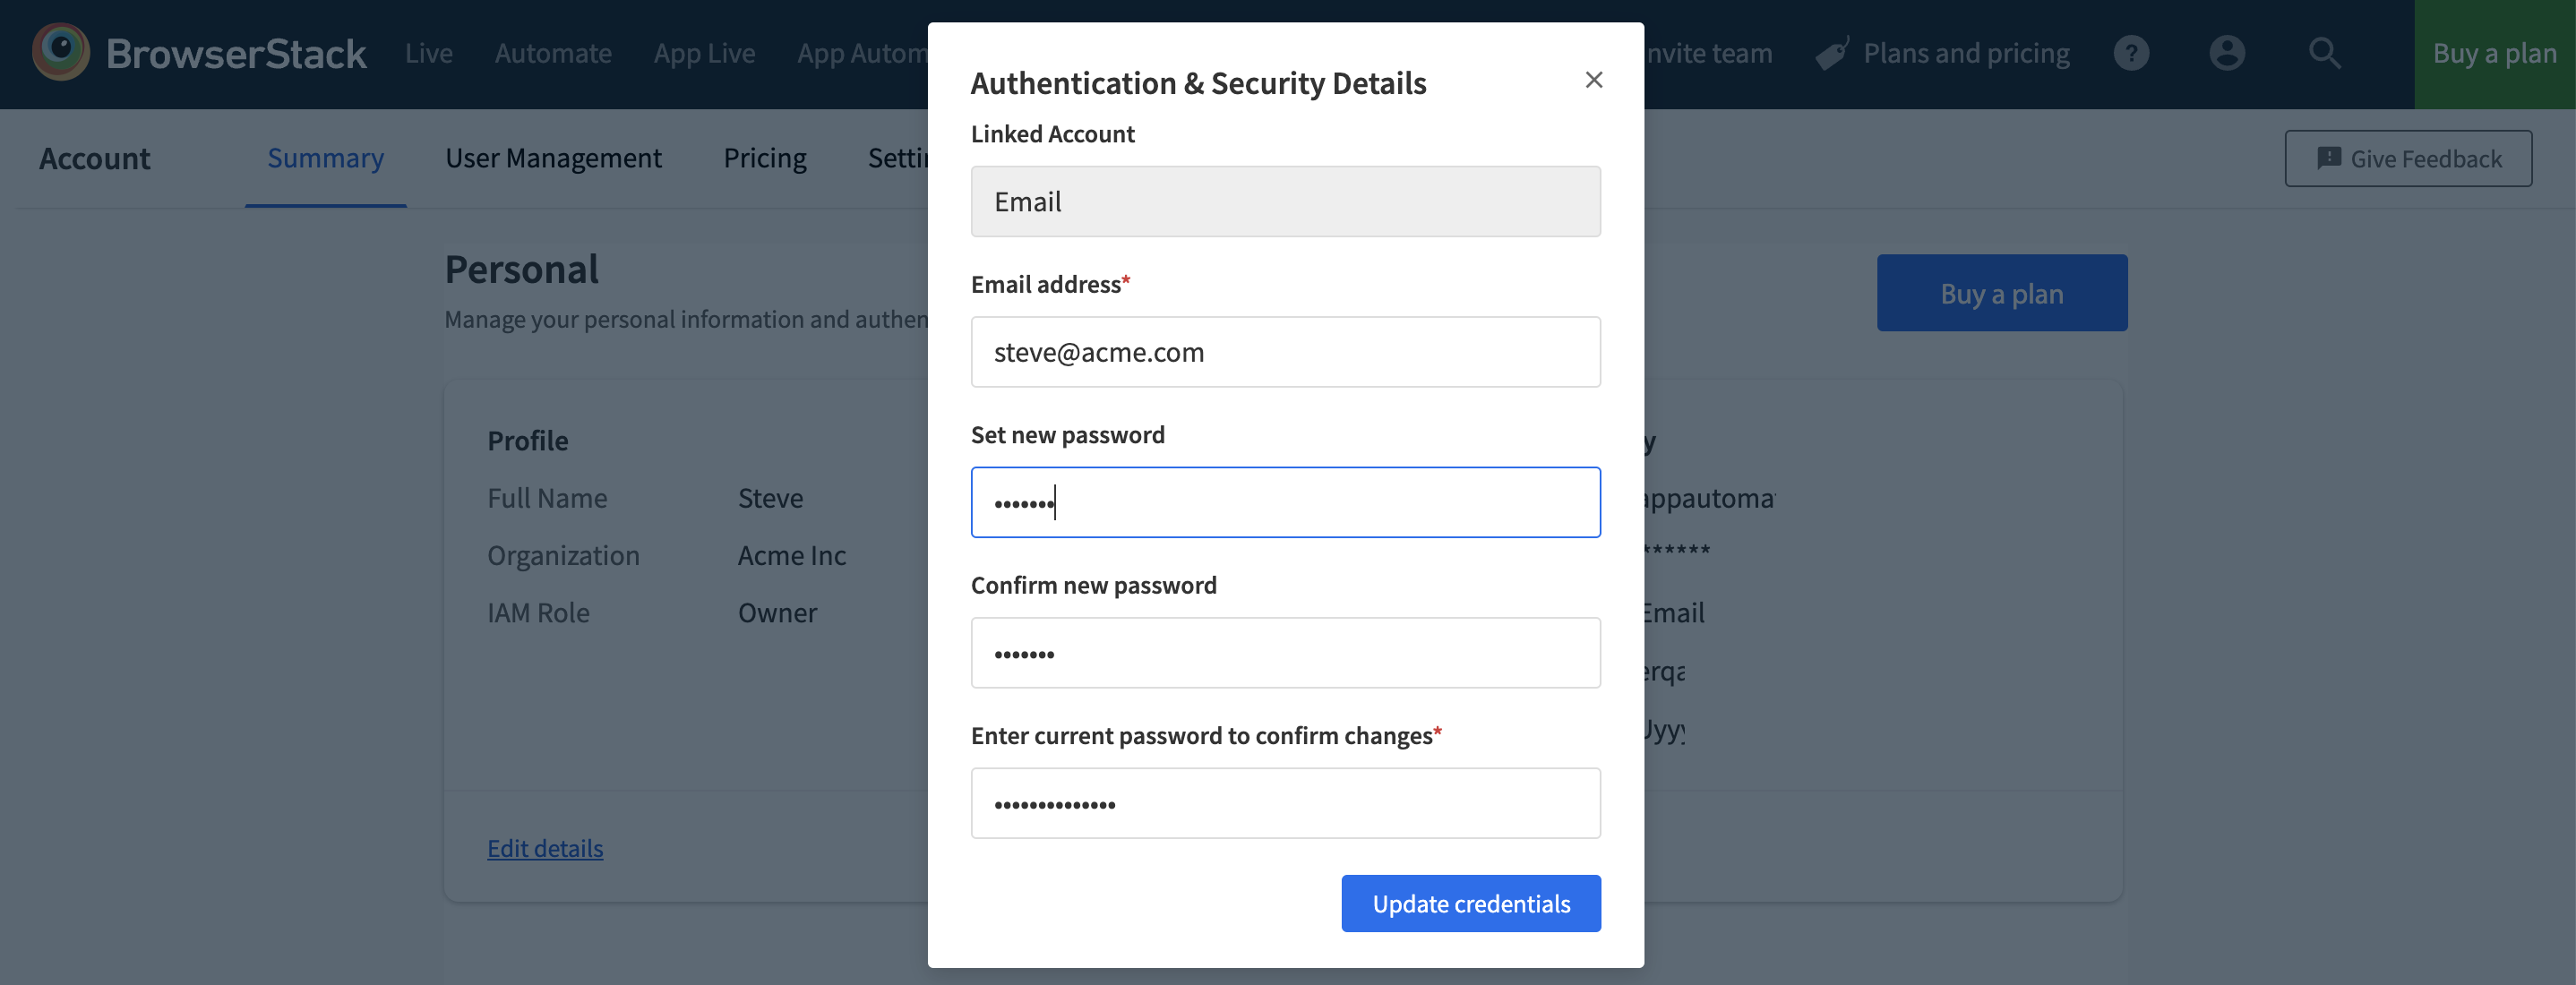Click the search magnifier icon
Screen dimensions: 2576x985
2324,53
